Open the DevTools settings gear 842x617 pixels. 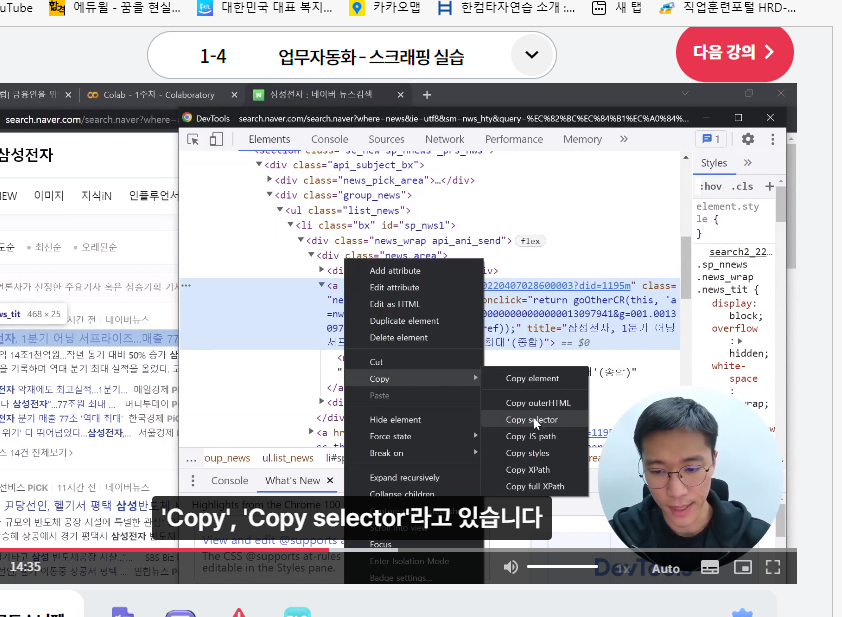coord(747,139)
